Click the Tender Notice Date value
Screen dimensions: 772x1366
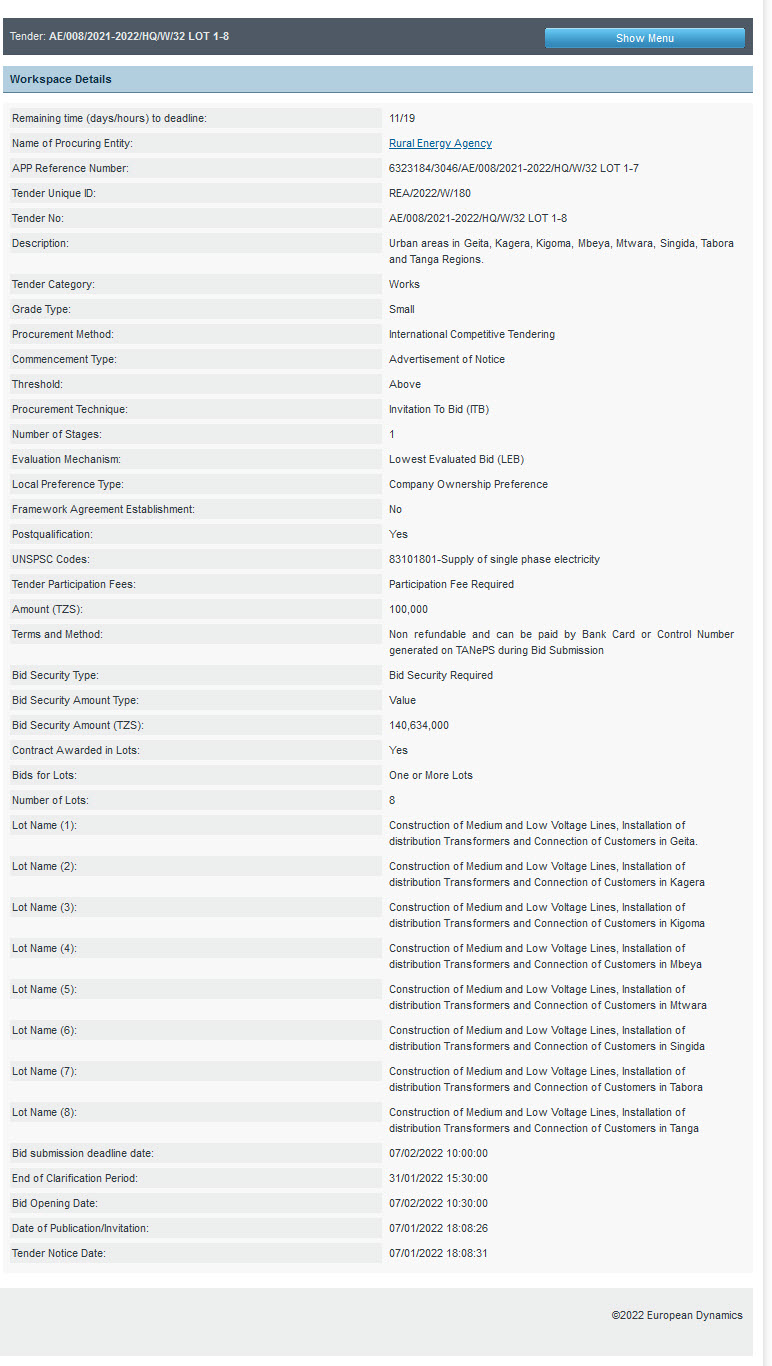tap(438, 1254)
